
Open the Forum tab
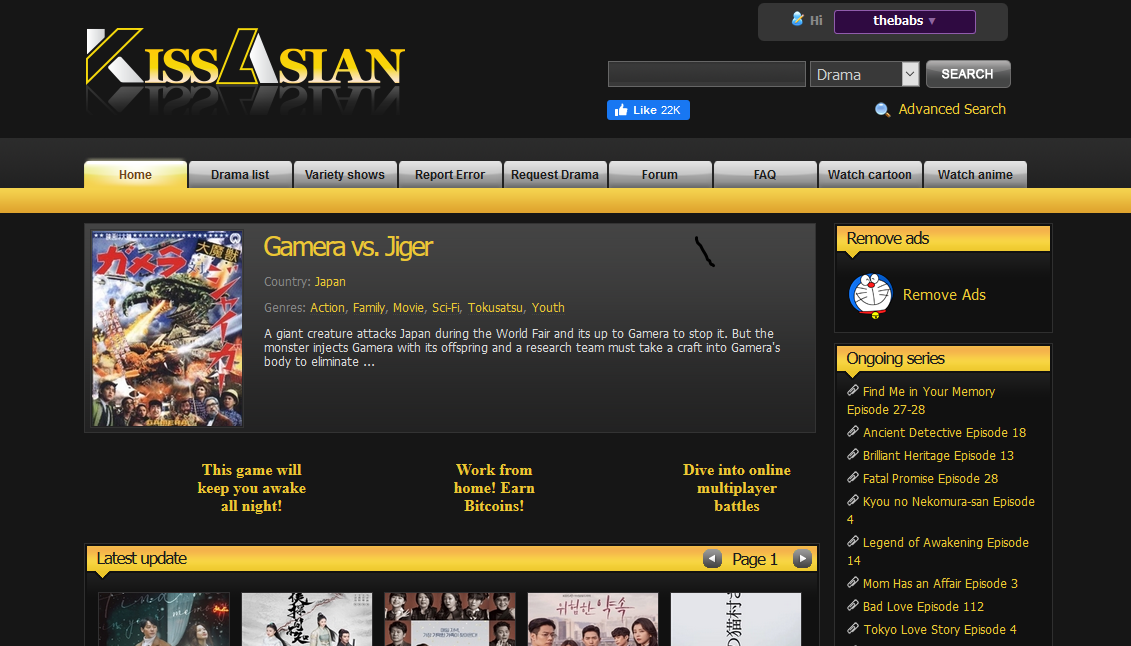[x=660, y=174]
